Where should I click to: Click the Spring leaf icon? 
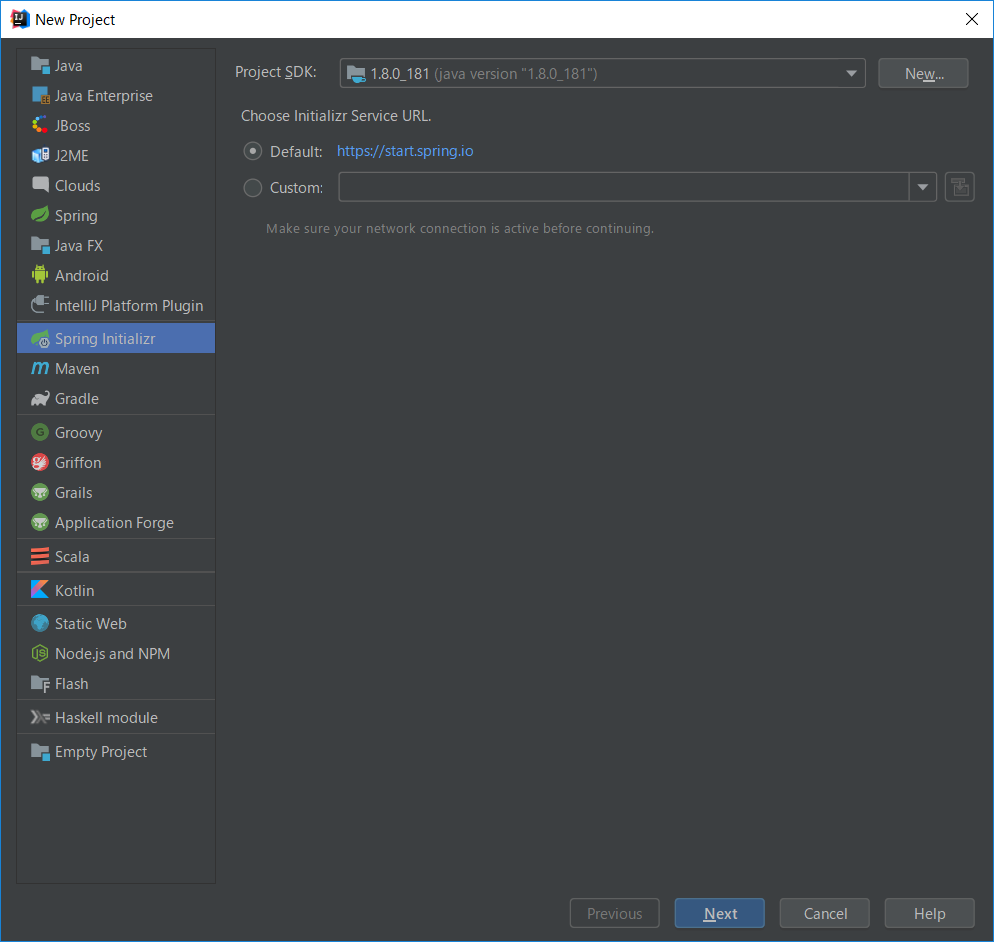[x=40, y=215]
